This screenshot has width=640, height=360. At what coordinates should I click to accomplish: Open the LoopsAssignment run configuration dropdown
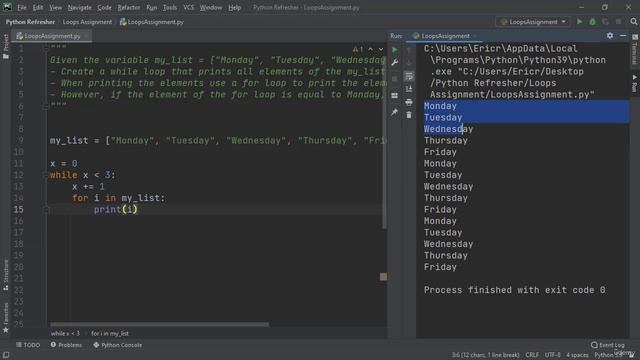(533, 22)
